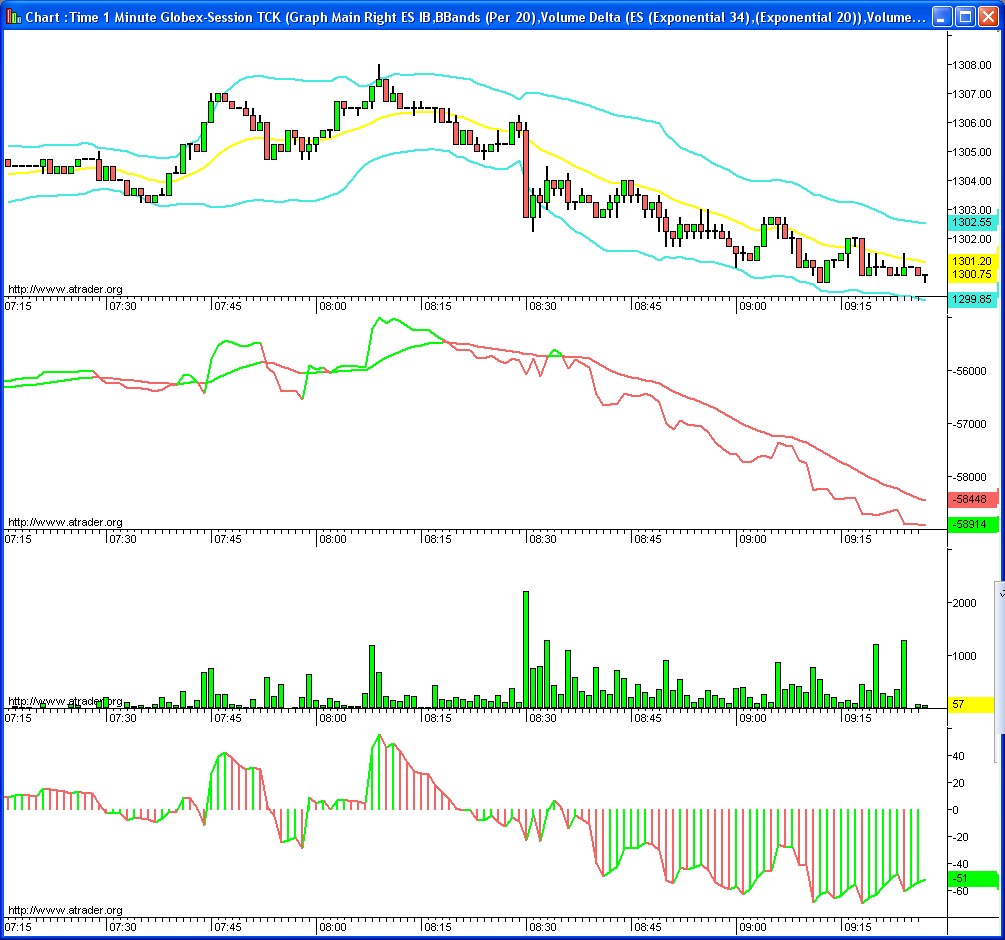Image resolution: width=1005 pixels, height=940 pixels.
Task: Click the cyan 1302.55 upper band price label
Action: [x=972, y=222]
